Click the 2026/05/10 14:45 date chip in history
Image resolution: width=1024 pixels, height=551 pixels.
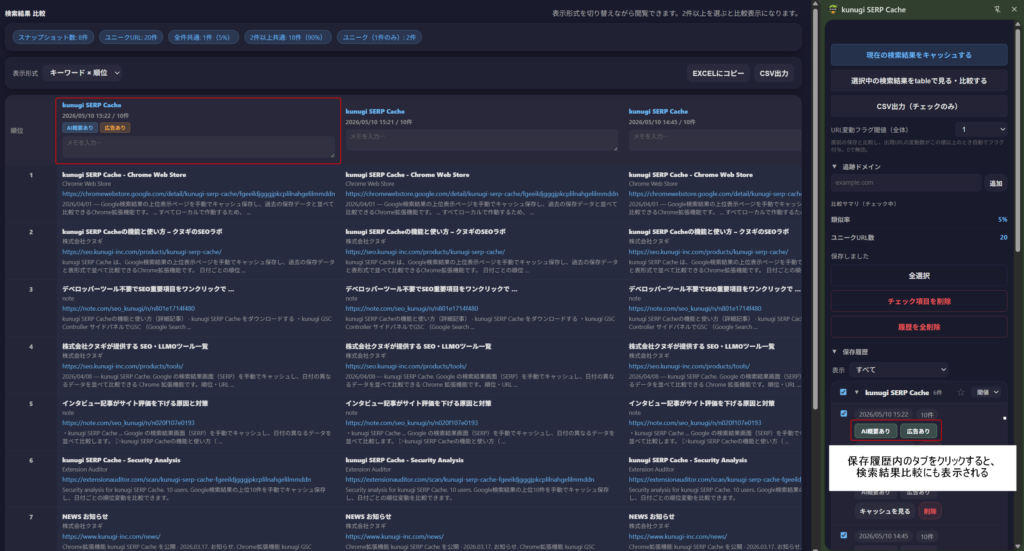click(883, 536)
